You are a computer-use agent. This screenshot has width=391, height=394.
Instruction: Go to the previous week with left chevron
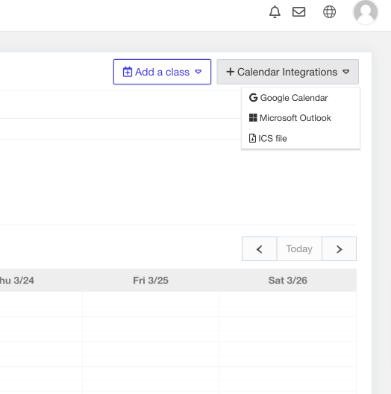[259, 249]
